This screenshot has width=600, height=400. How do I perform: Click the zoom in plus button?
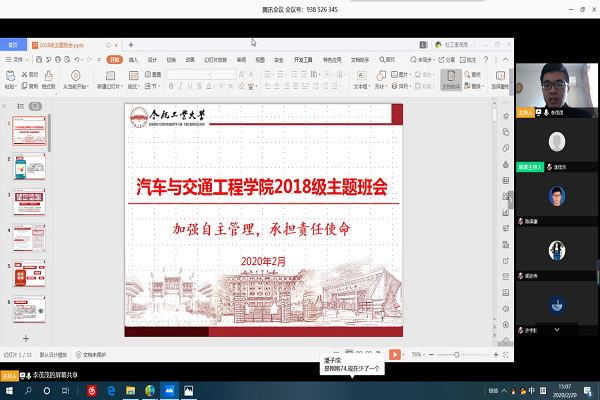click(x=496, y=355)
